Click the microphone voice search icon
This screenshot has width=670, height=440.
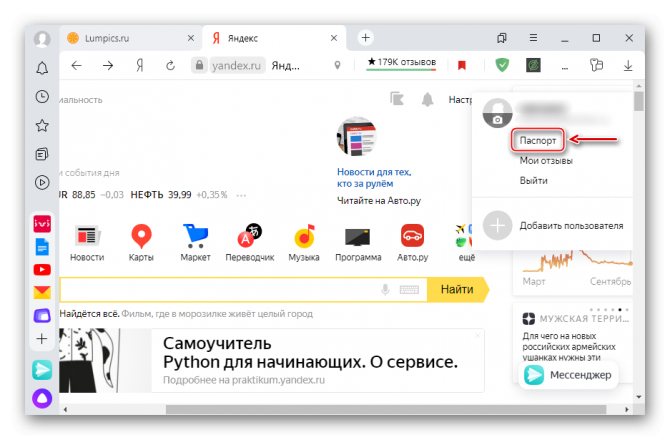[x=385, y=290]
